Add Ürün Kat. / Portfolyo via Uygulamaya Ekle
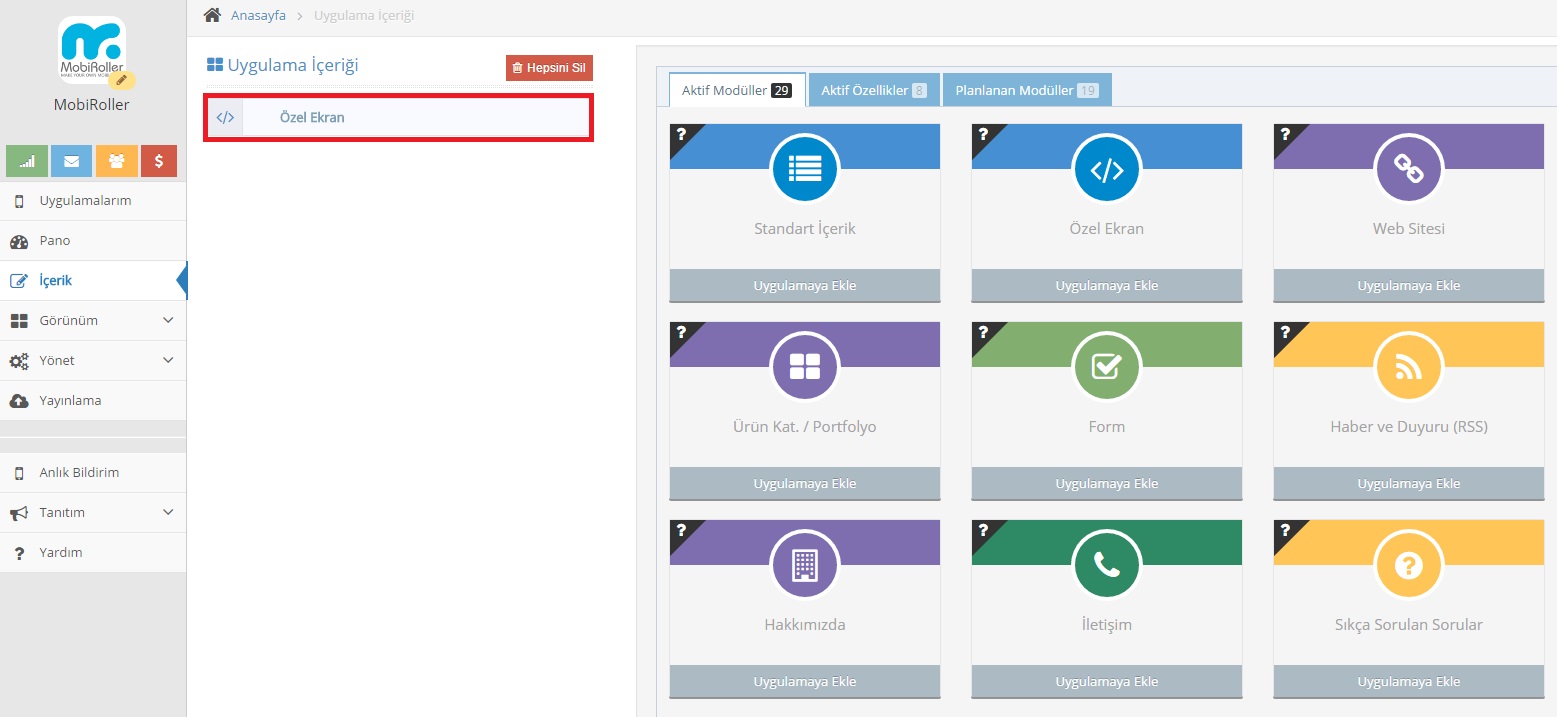Screen dimensions: 1557x717 point(805,483)
